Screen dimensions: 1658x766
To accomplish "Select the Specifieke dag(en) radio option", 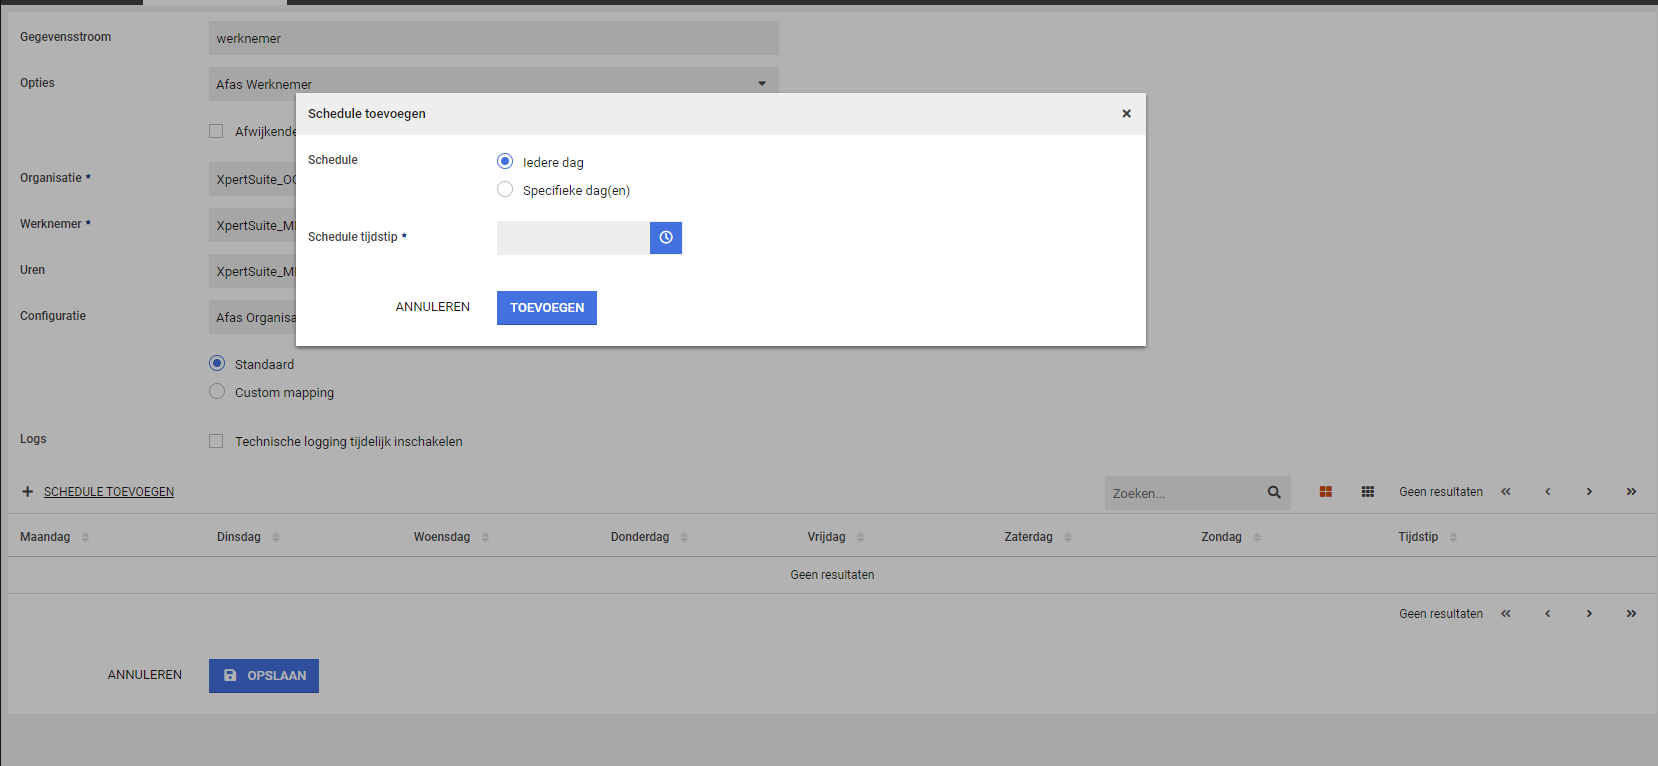I will click(505, 190).
